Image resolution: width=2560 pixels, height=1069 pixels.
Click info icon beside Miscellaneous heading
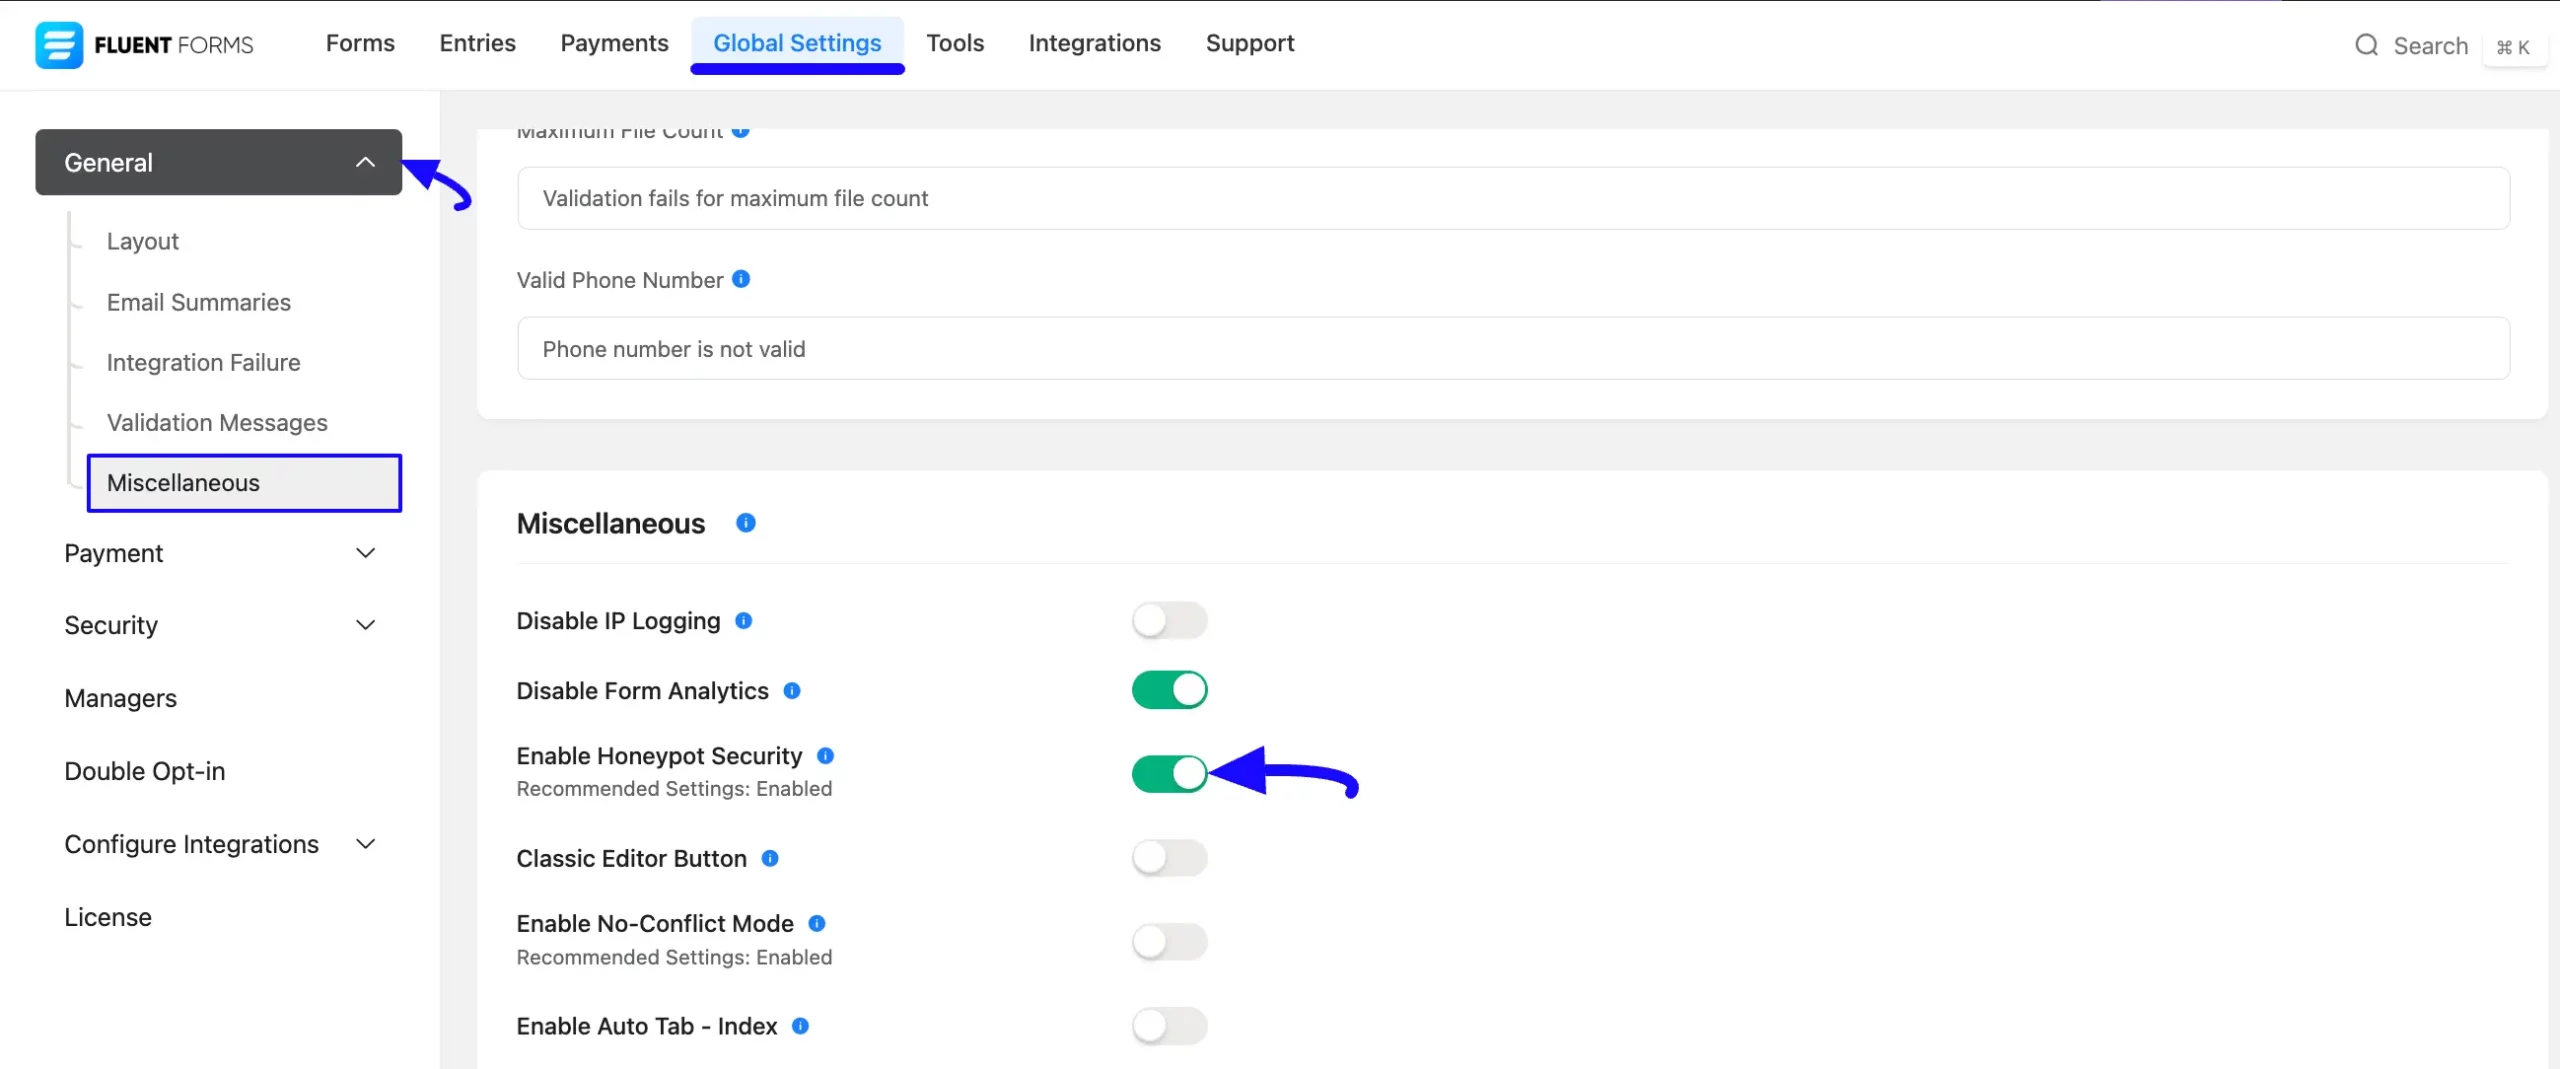746,522
